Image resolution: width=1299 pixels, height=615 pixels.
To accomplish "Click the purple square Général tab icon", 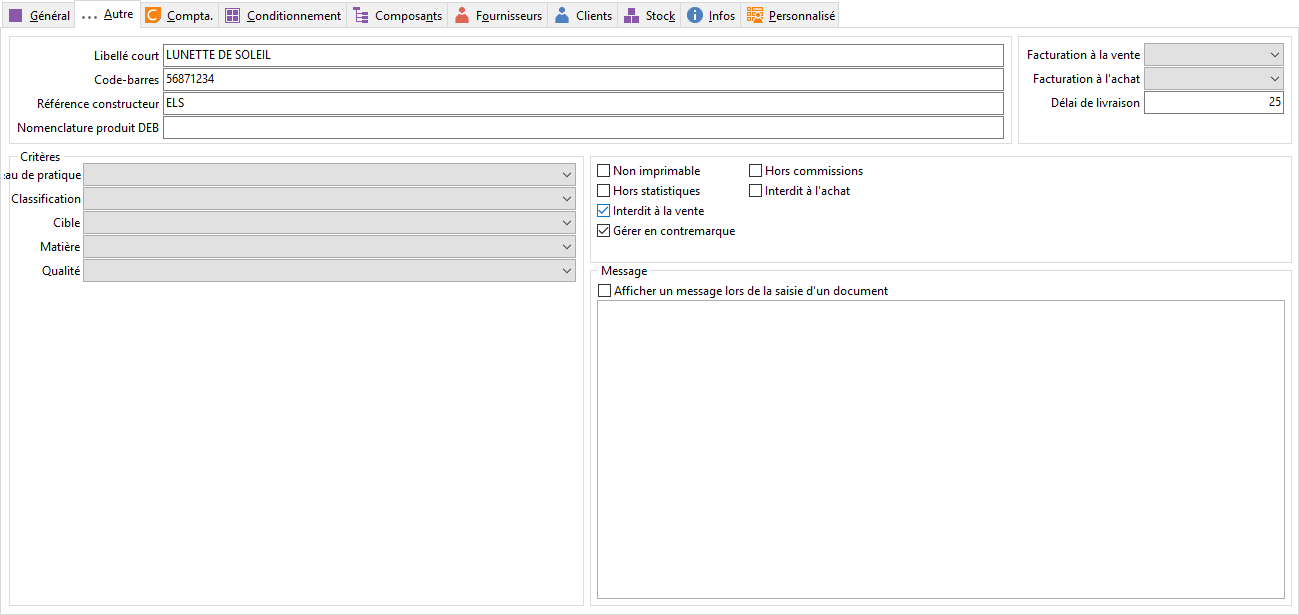I will coord(15,16).
